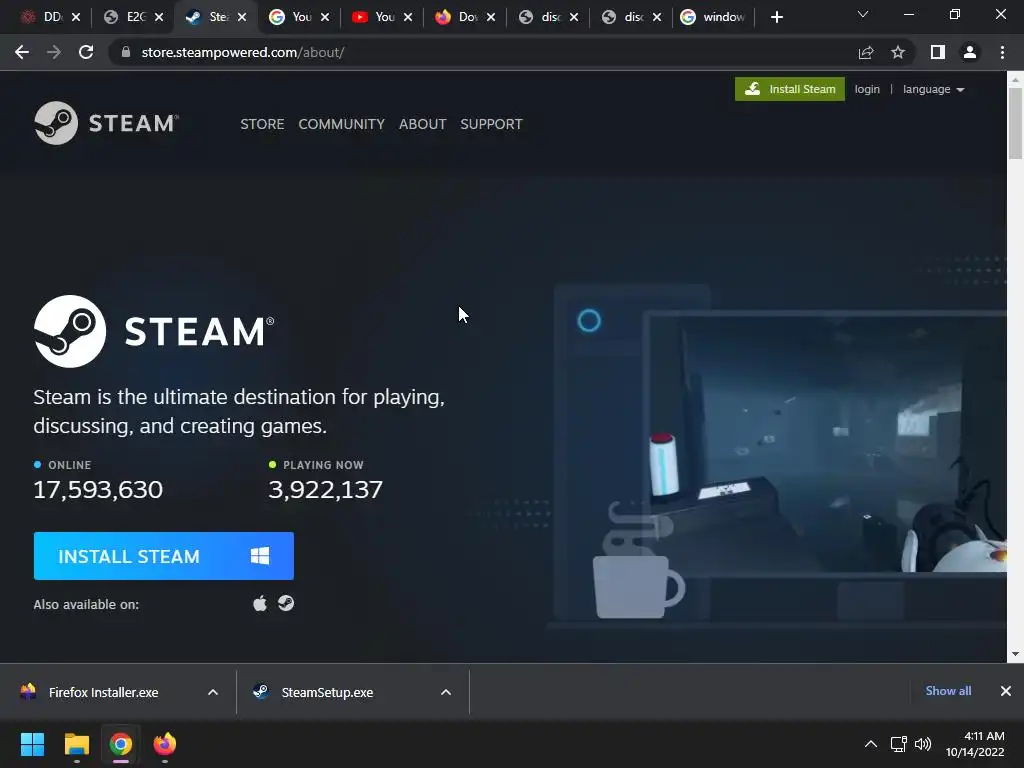Close the Steam browser tab

[x=242, y=17]
